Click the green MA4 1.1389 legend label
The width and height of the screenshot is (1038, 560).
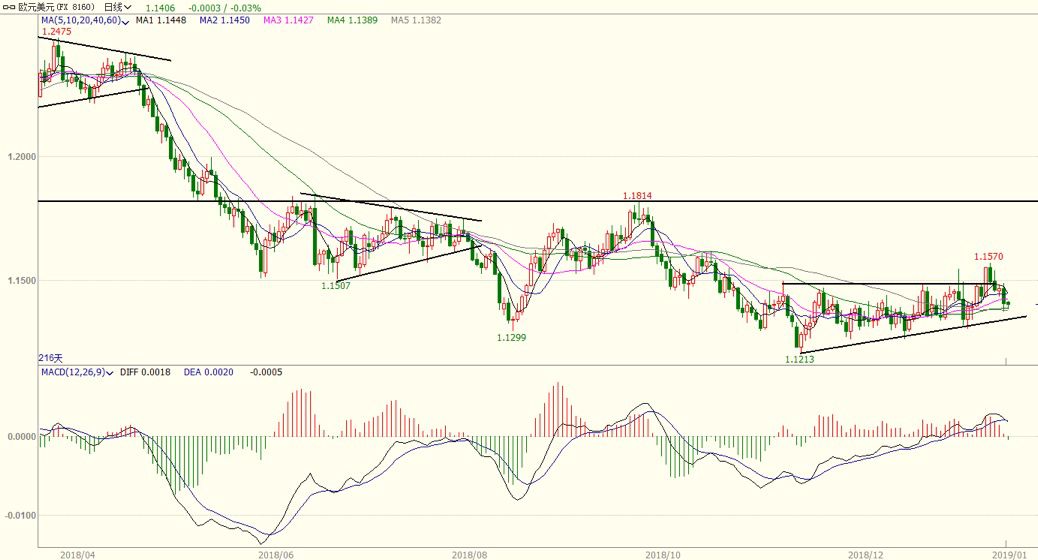pyautogui.click(x=352, y=20)
